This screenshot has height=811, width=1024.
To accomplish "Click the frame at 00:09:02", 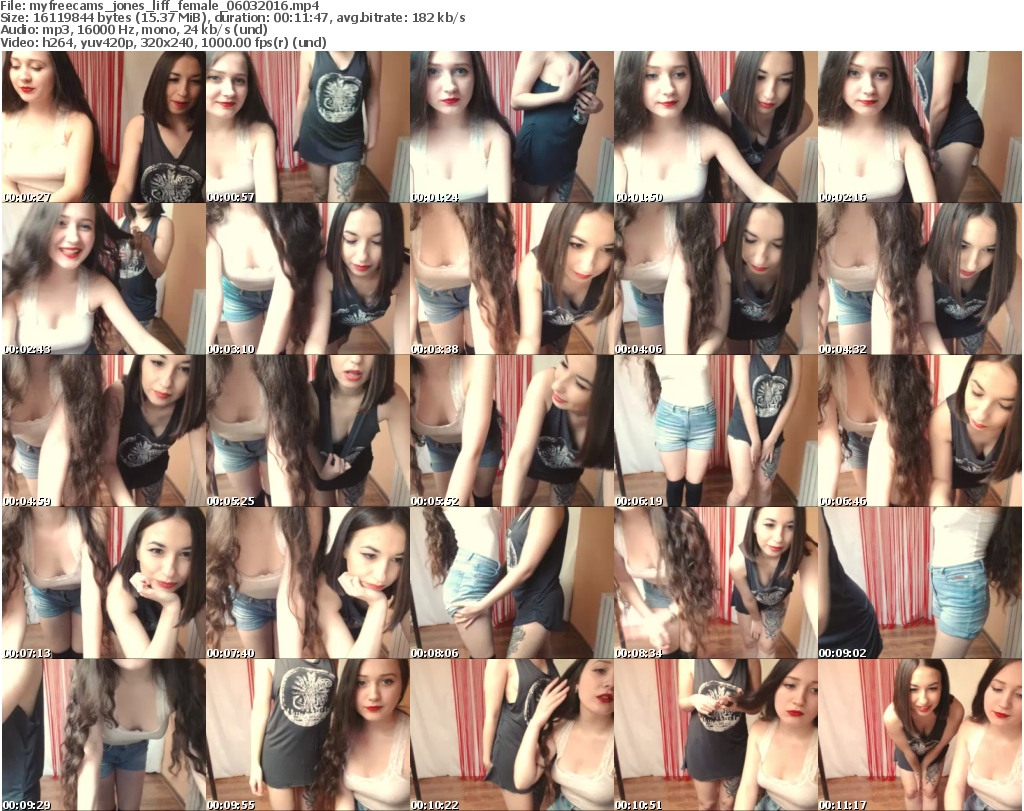I will (x=920, y=583).
